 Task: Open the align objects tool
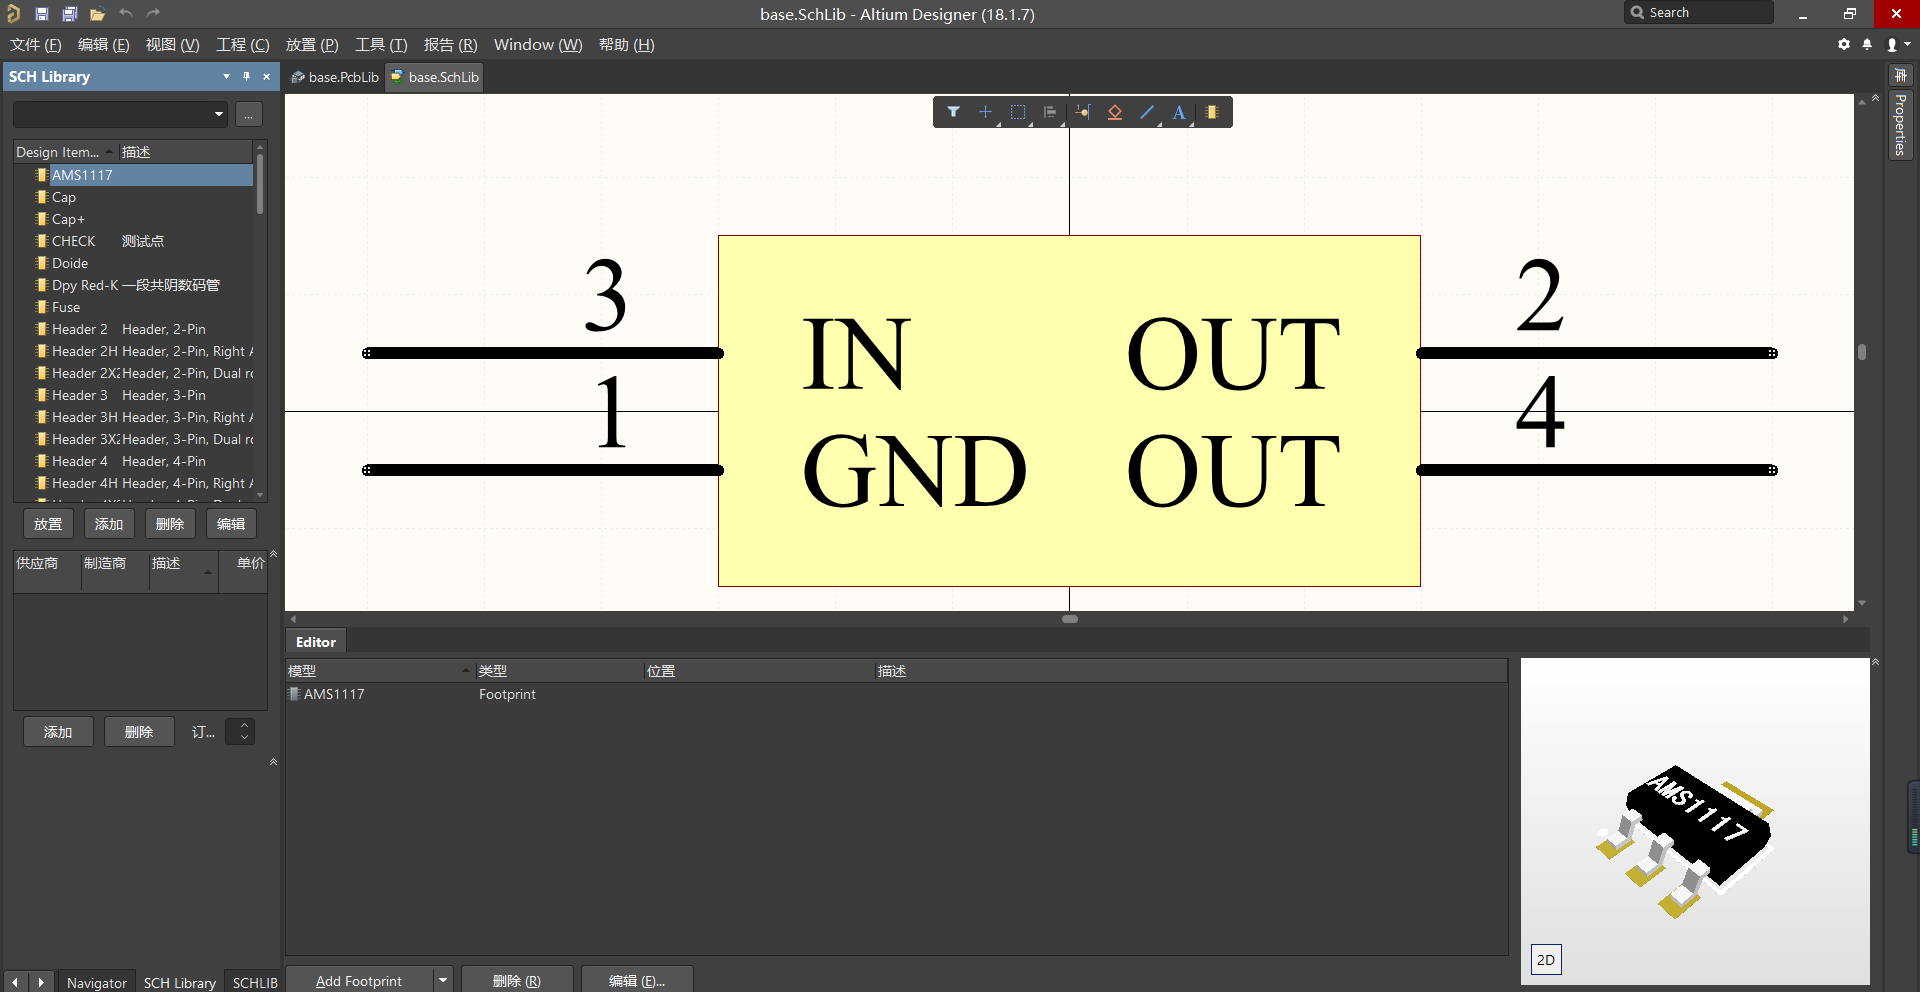(x=1049, y=112)
